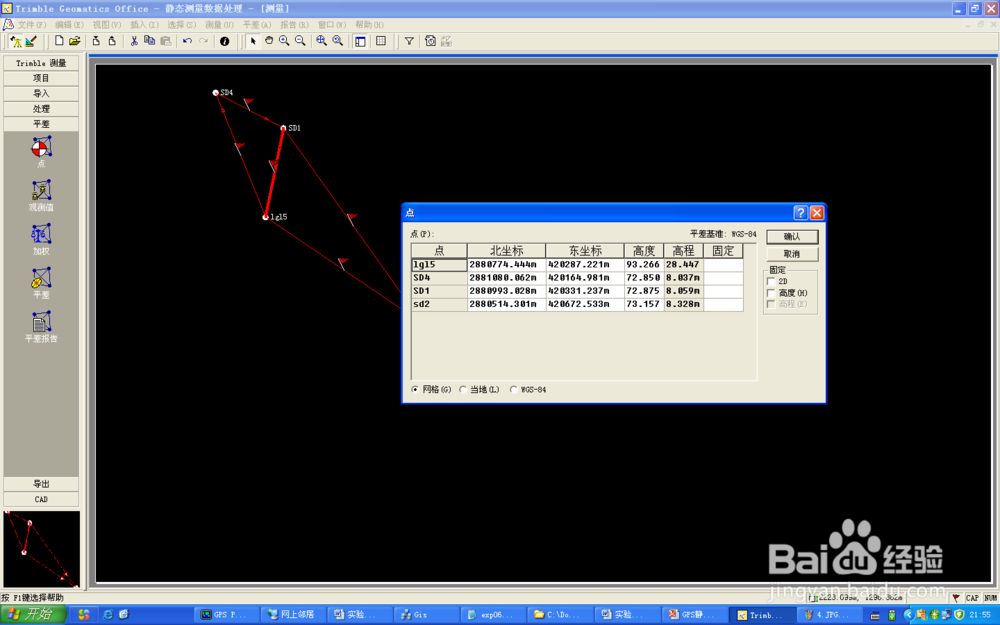The height and width of the screenshot is (625, 1000).
Task: Toggle the grid display icon
Action: [381, 41]
